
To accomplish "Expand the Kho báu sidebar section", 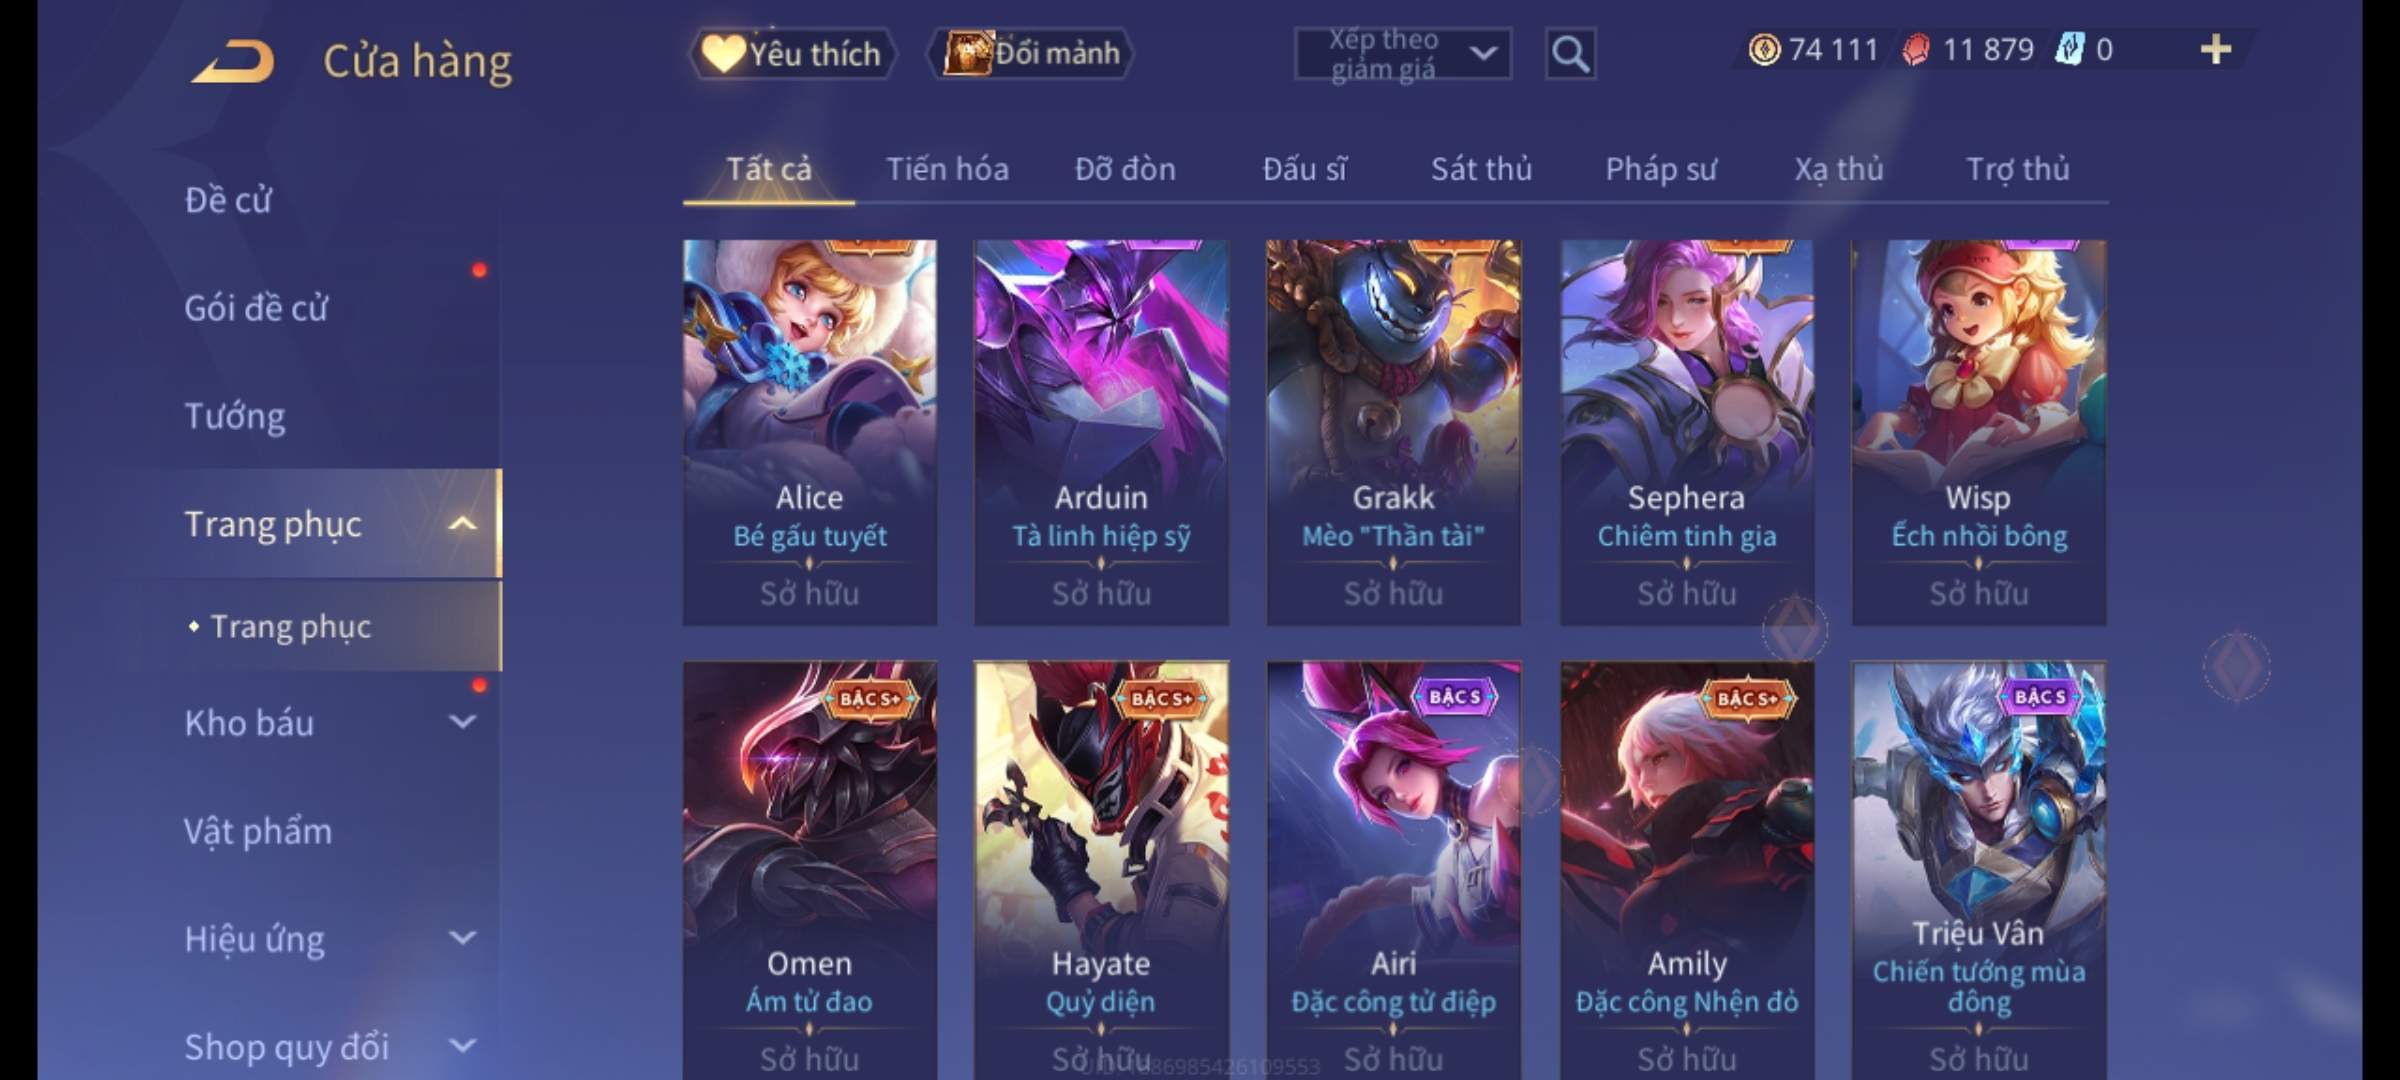I will pyautogui.click(x=462, y=722).
